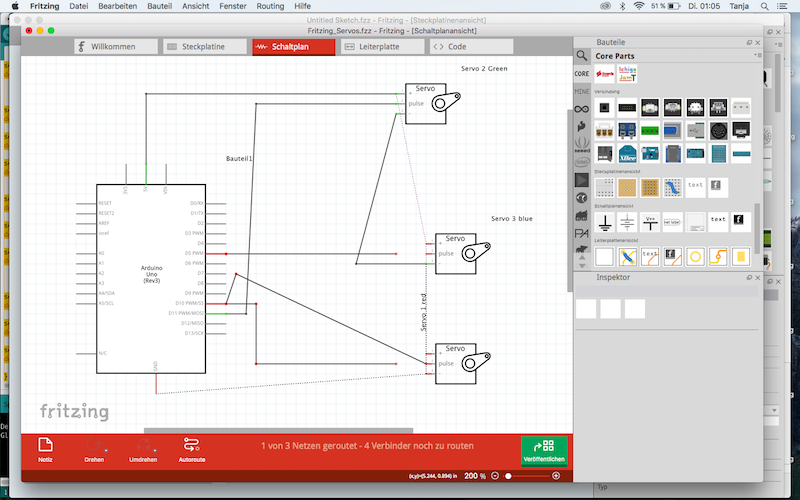This screenshot has width=800, height=500.
Task: Pick the yellow copper pad part
Action: click(x=741, y=257)
